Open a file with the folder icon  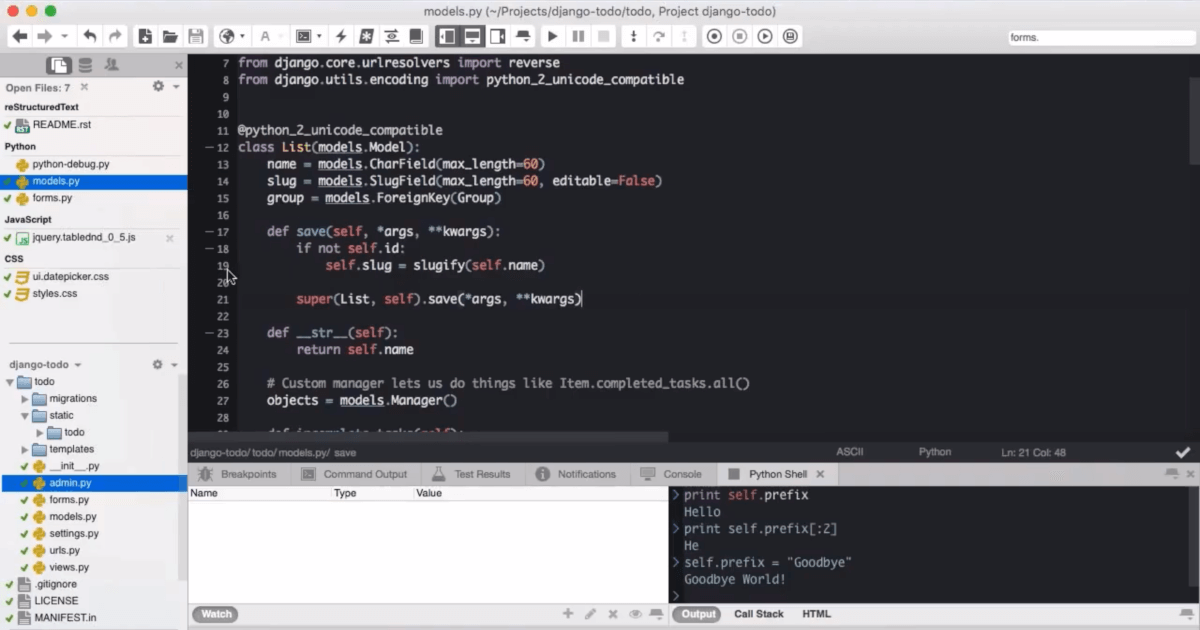170,36
